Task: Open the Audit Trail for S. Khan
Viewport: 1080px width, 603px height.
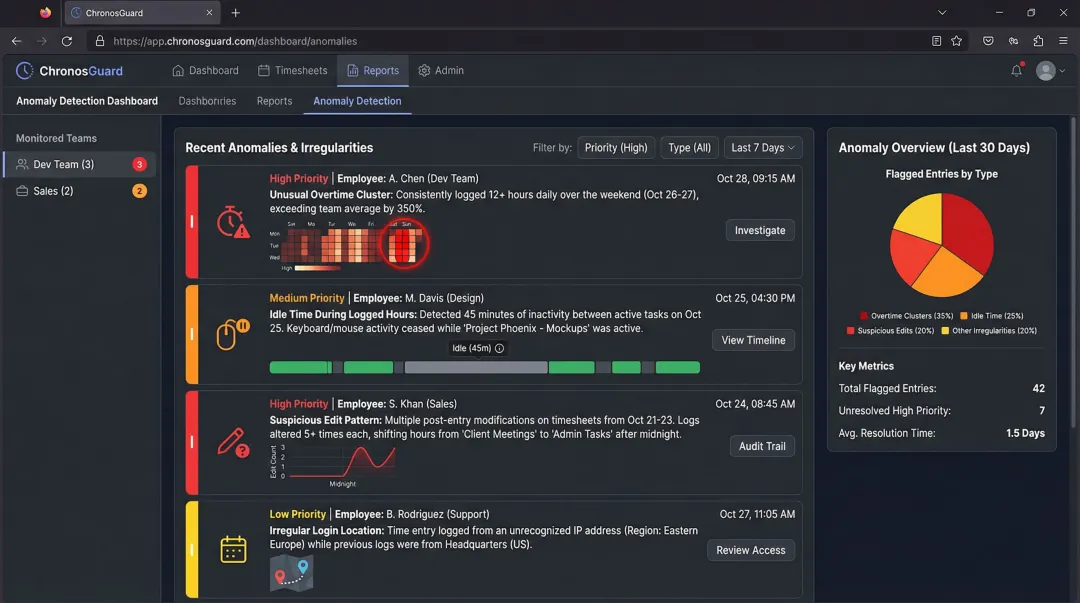Action: pos(762,446)
